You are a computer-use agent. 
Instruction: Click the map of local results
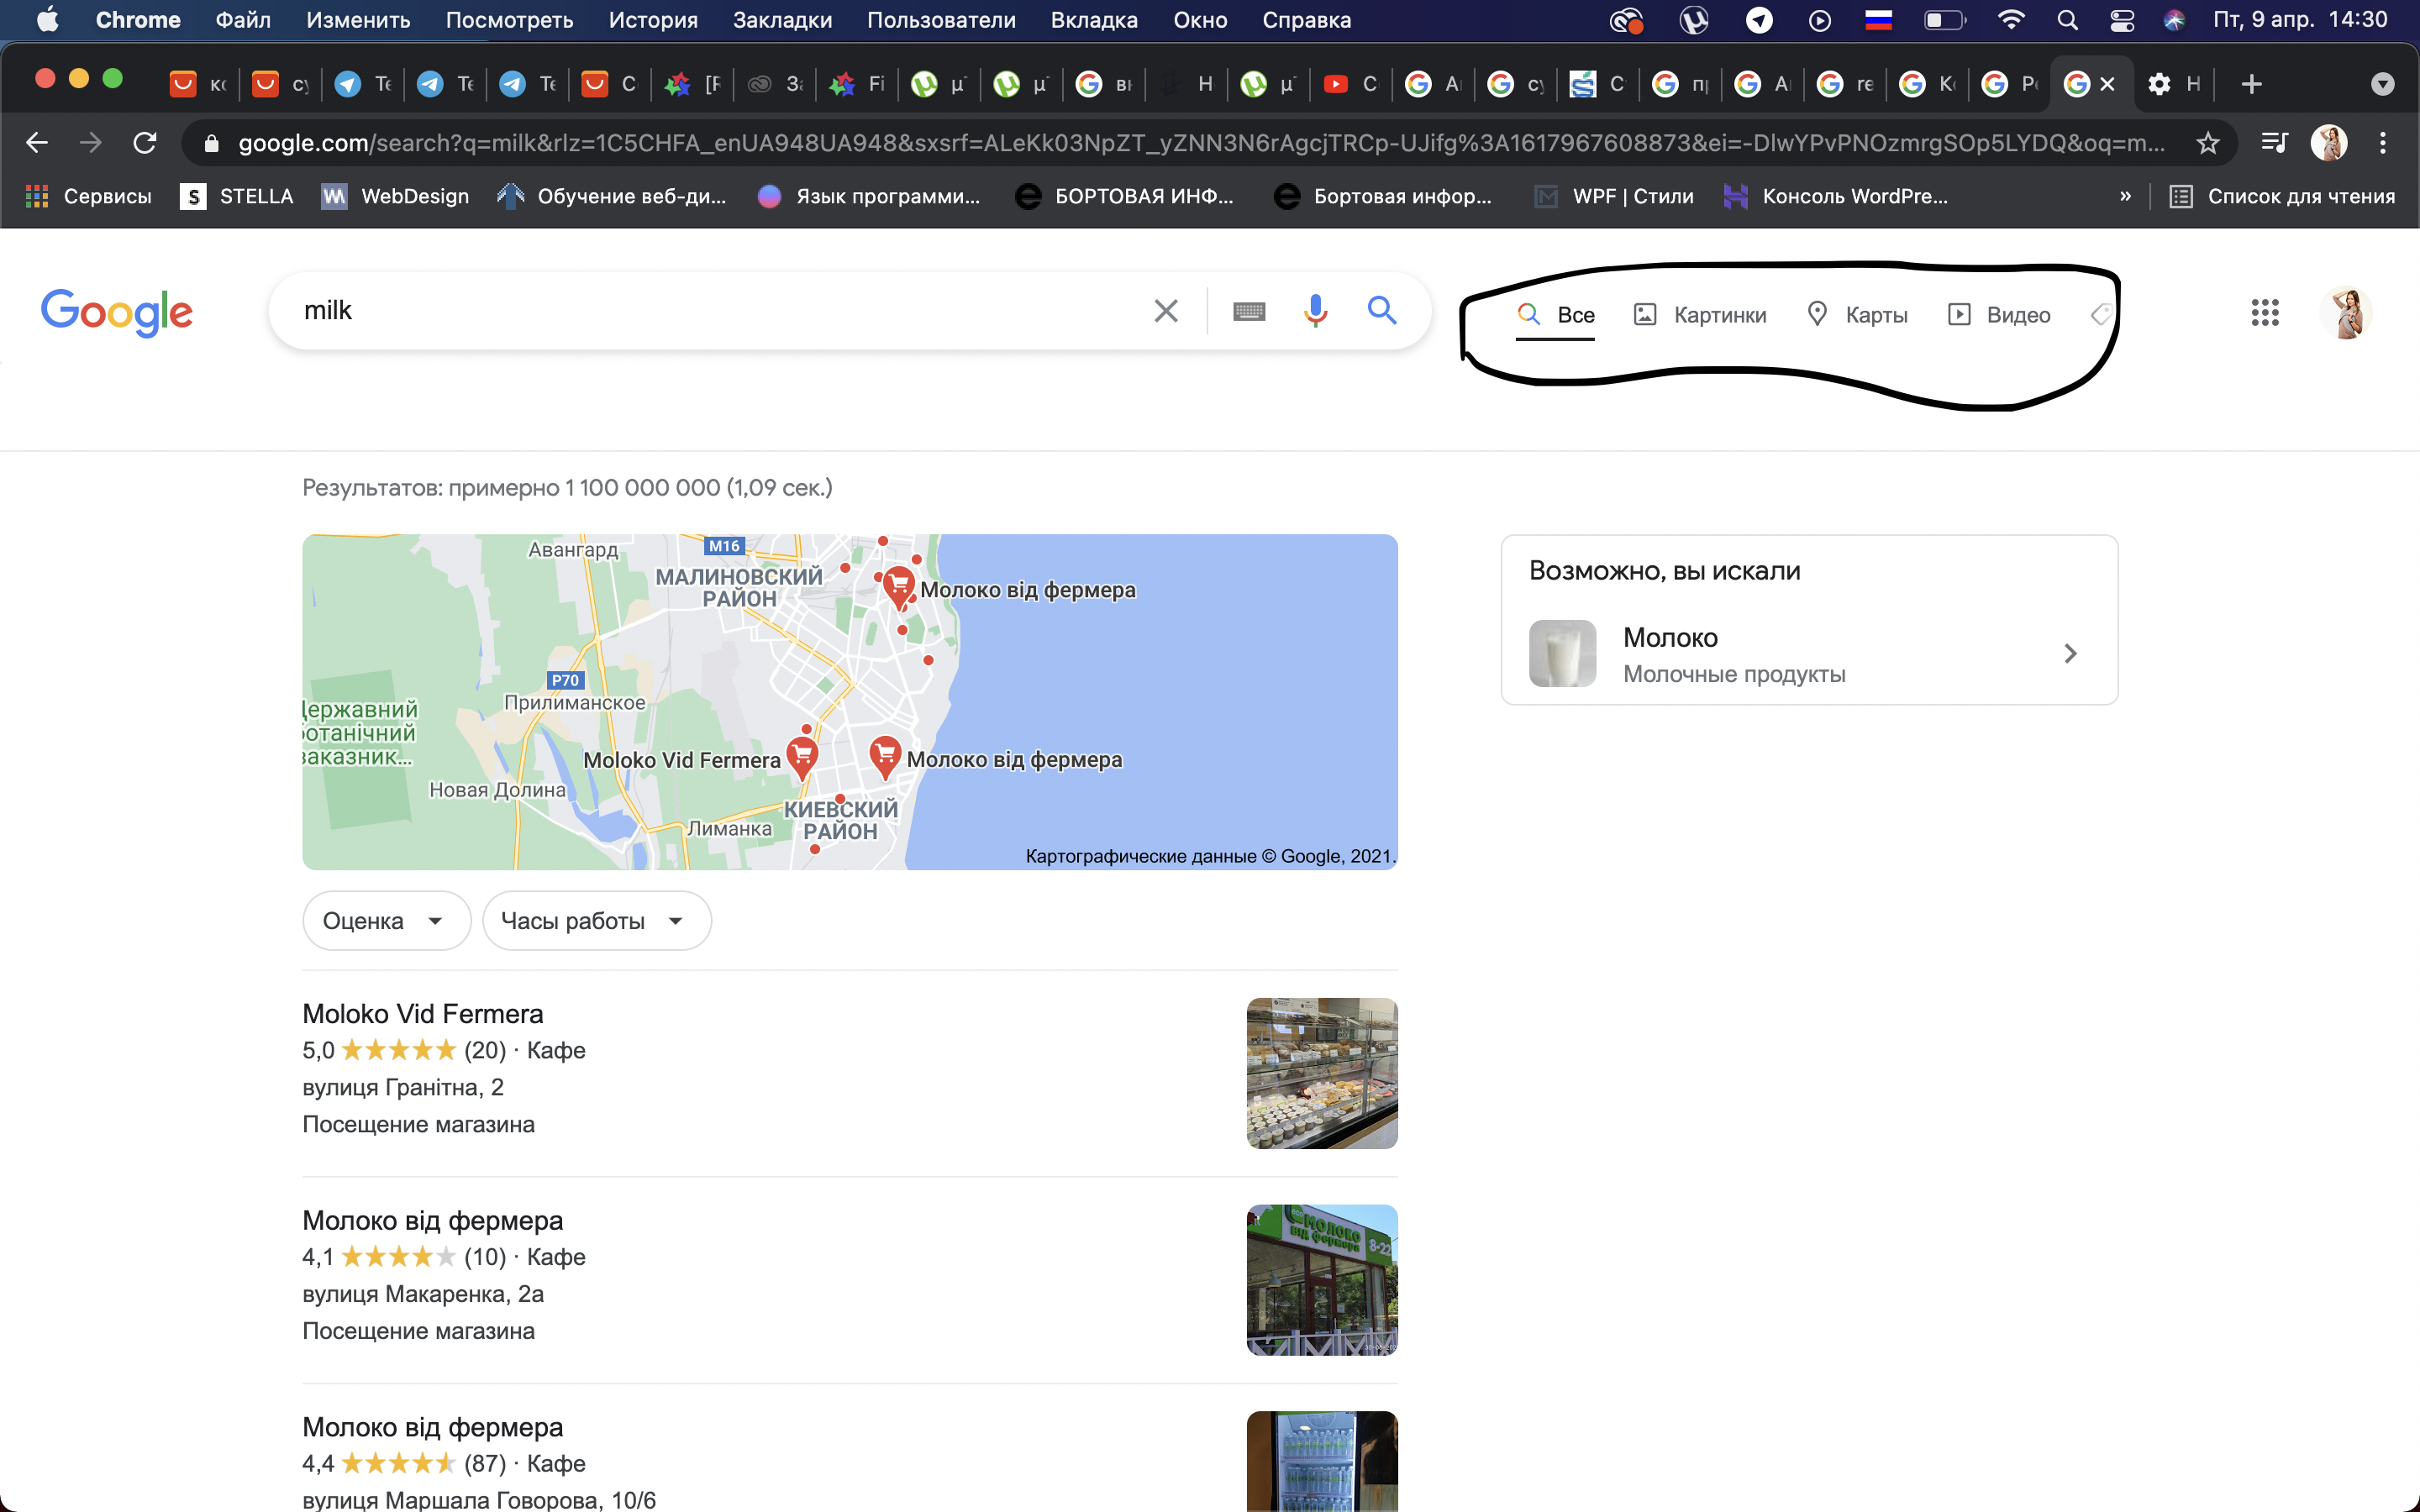click(x=850, y=701)
